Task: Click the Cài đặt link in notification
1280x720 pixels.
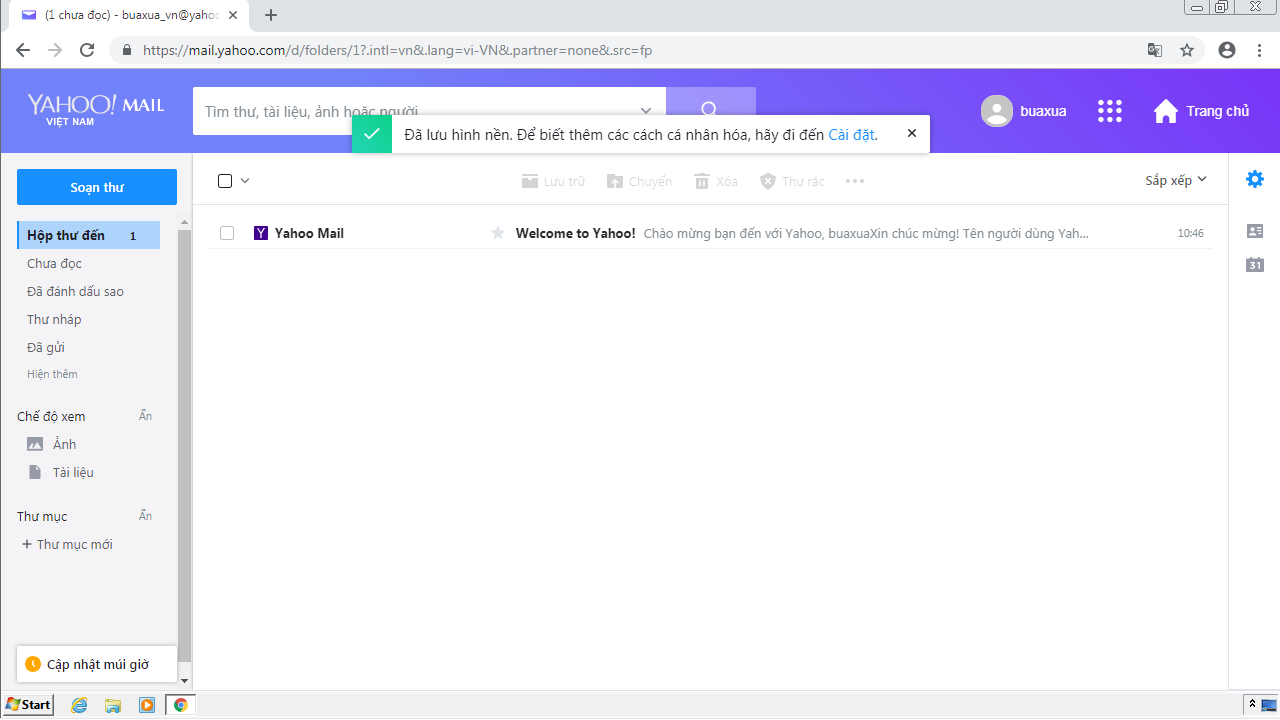Action: 852,134
